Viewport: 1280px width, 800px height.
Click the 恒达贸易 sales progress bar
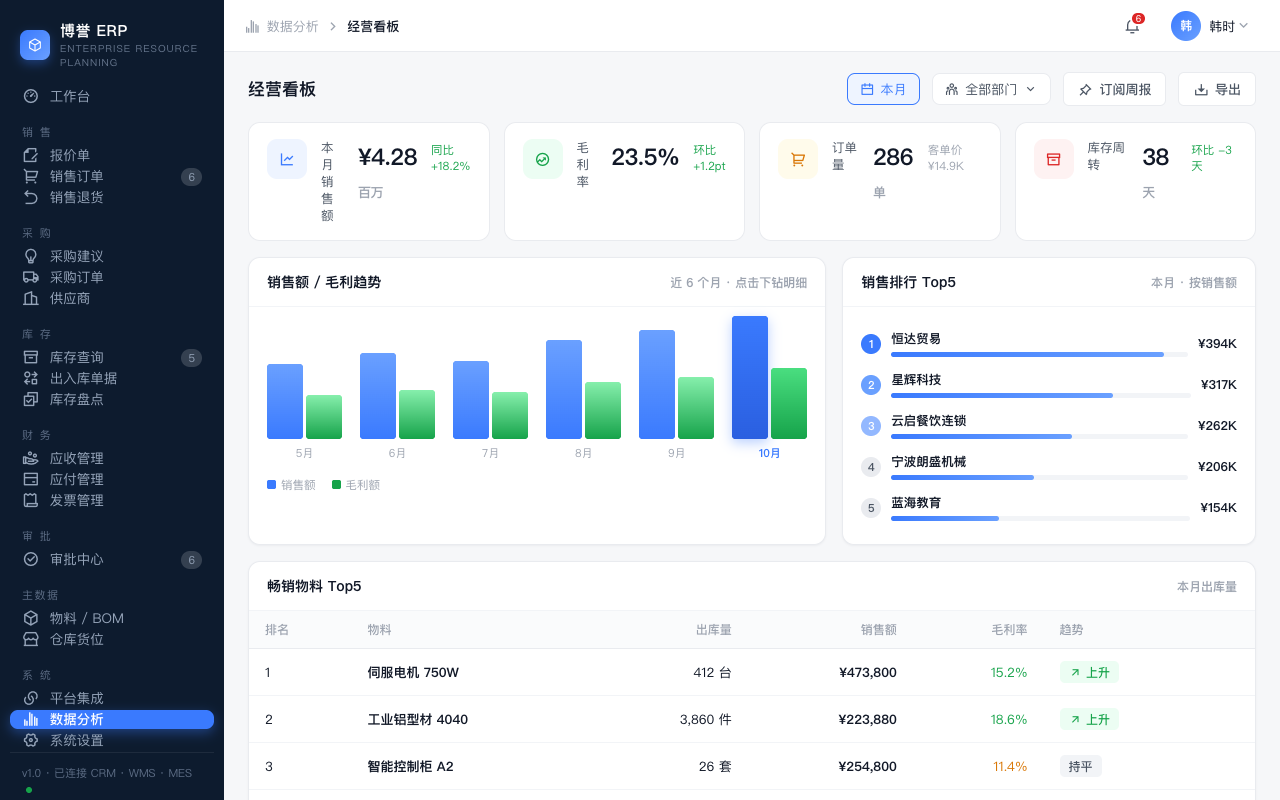[x=1040, y=354]
